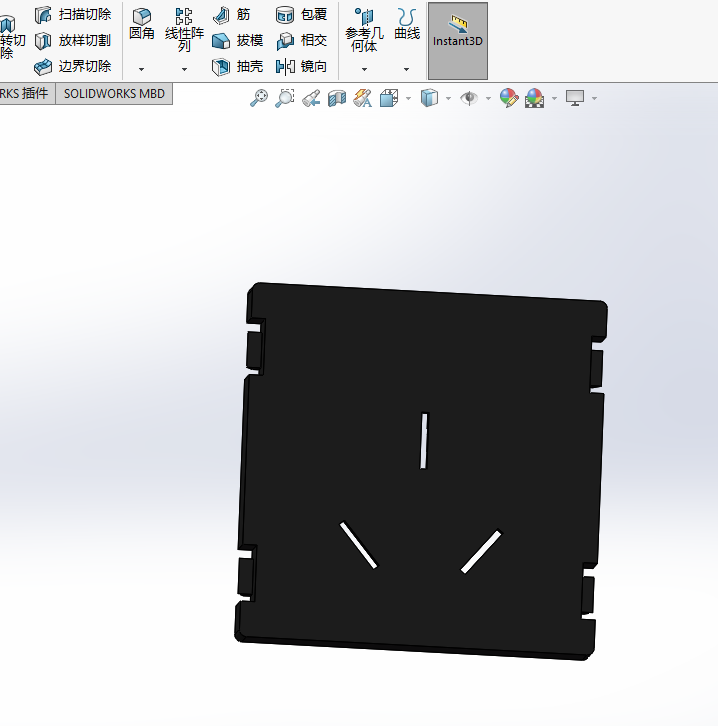This screenshot has height=726, width=718.
Task: Click the right diagonal slot on the plate
Action: tap(481, 551)
